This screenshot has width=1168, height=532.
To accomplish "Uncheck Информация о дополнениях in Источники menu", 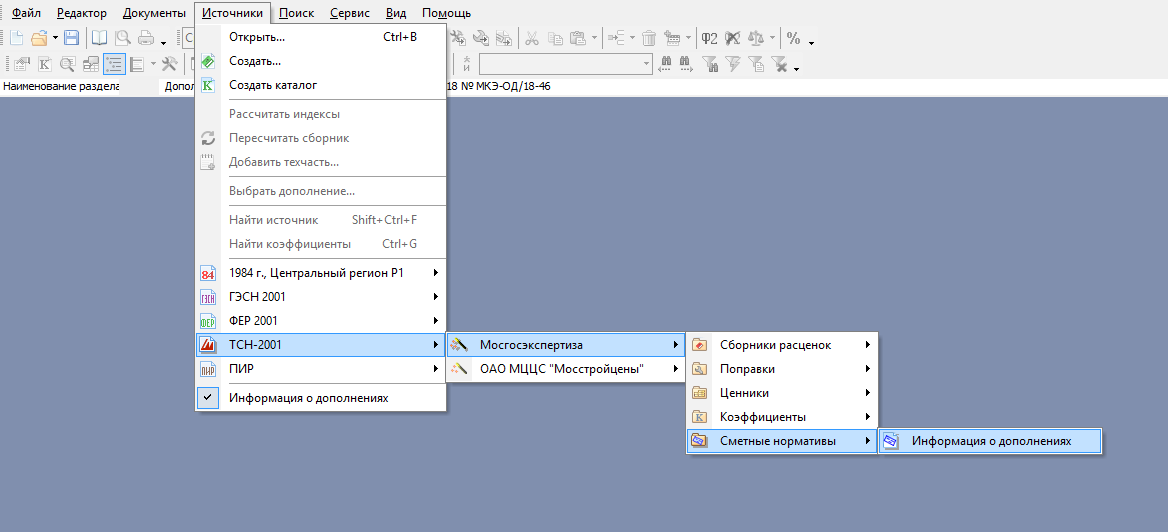I will tap(321, 398).
